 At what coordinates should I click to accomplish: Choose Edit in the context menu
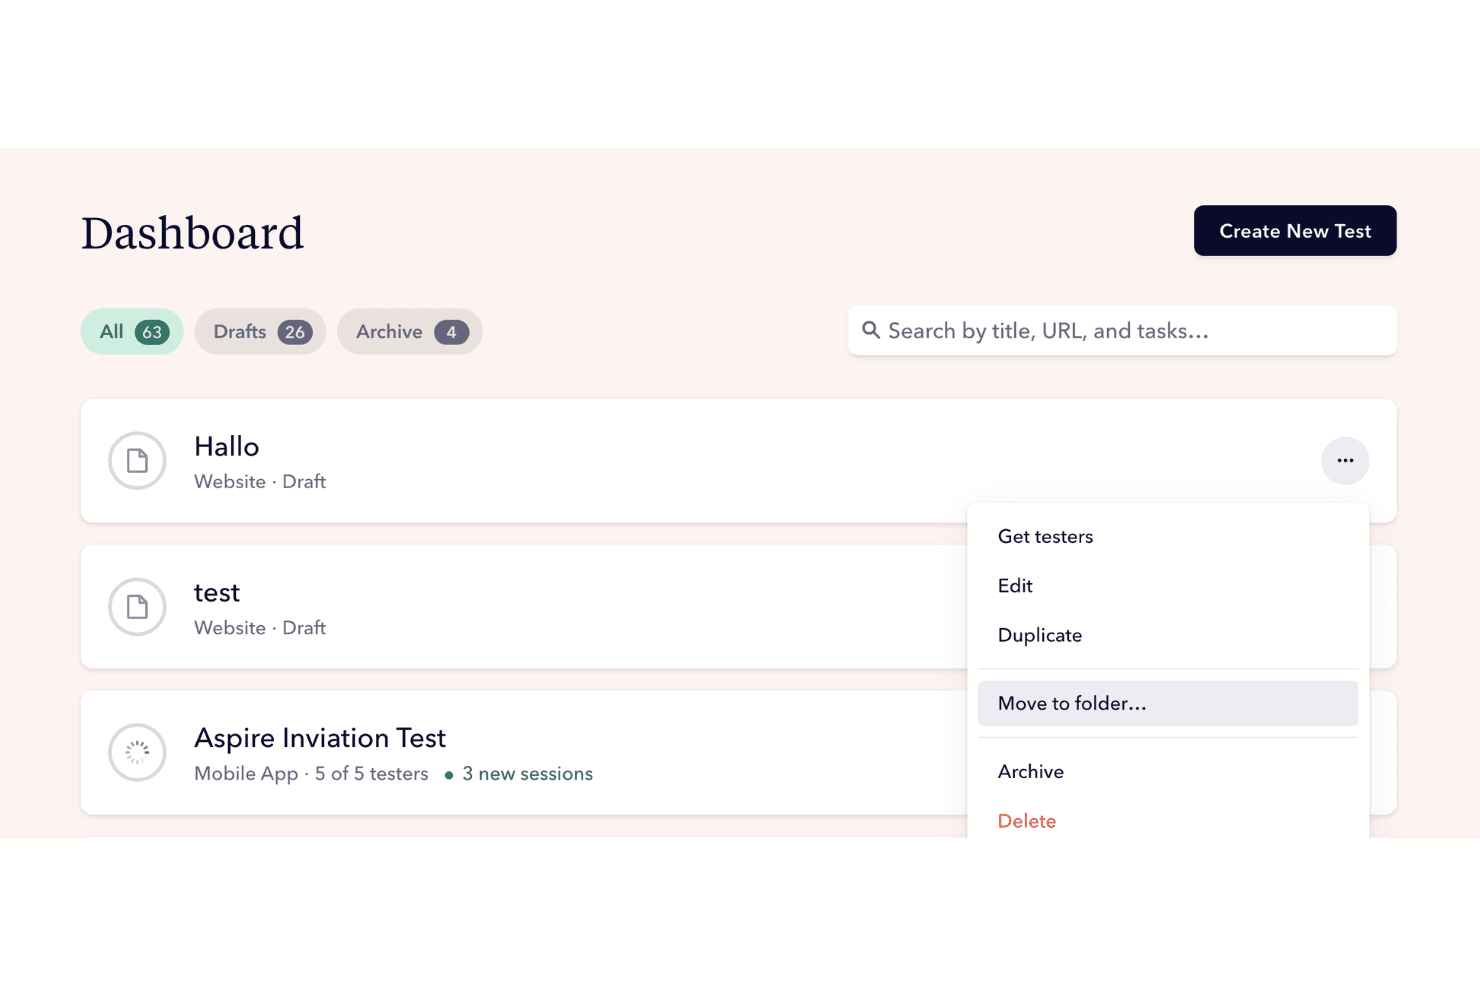1167,586
